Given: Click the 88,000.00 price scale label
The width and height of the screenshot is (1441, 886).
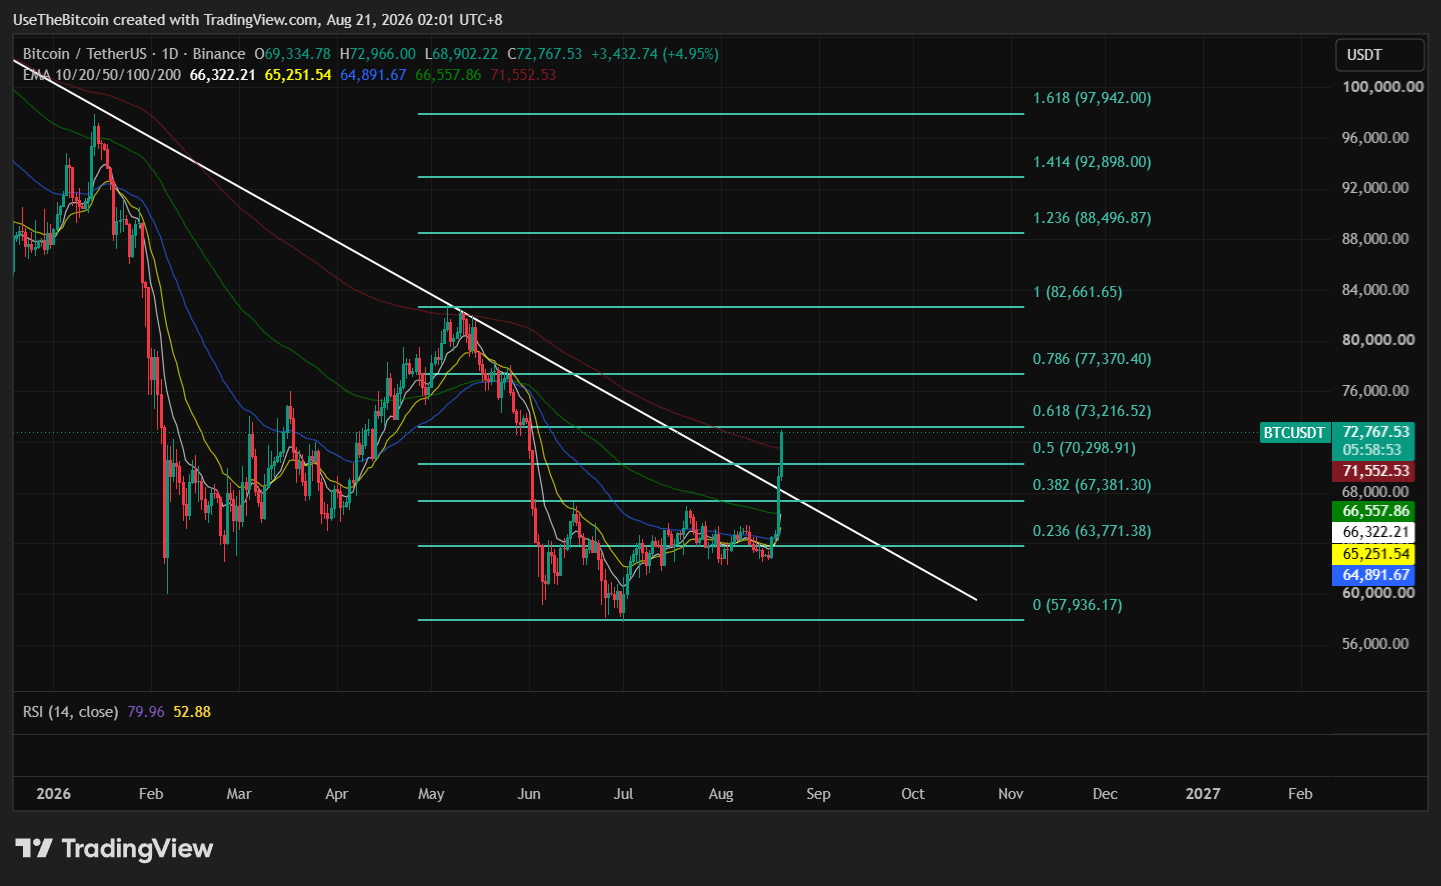Looking at the screenshot, I should 1375,239.
